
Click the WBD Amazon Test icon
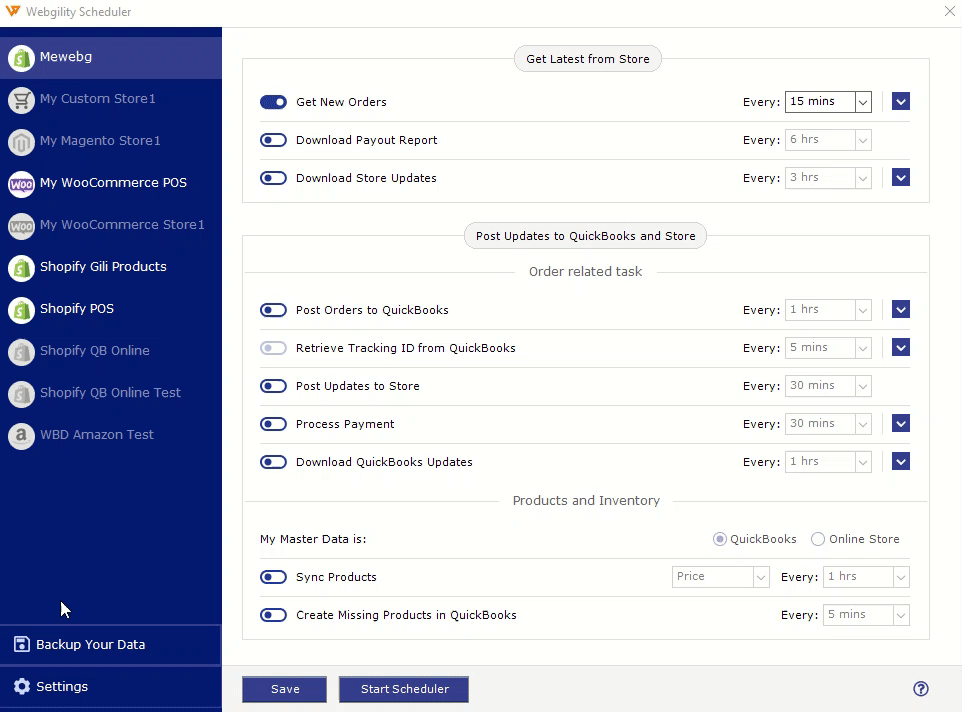21,436
